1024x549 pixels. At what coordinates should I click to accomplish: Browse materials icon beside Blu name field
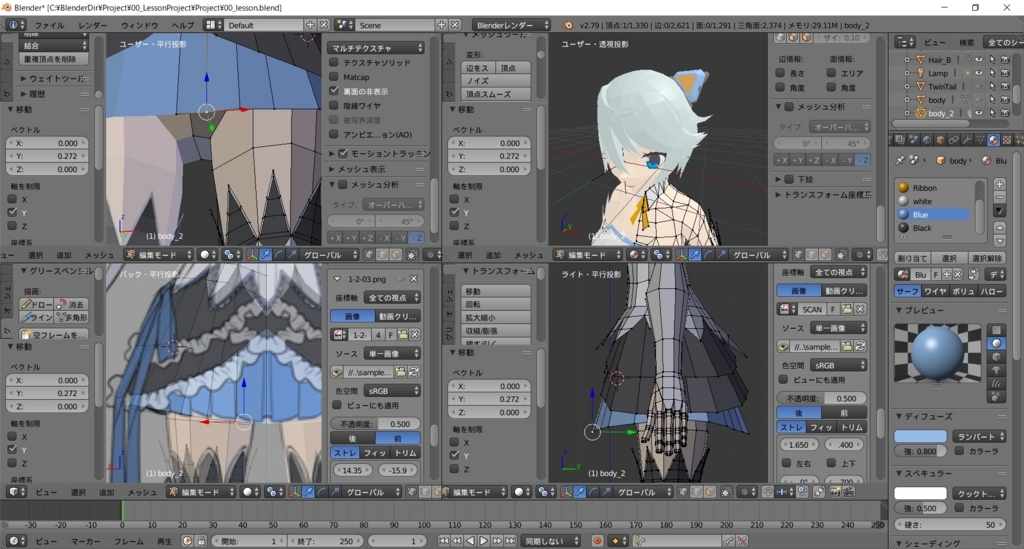[903, 274]
